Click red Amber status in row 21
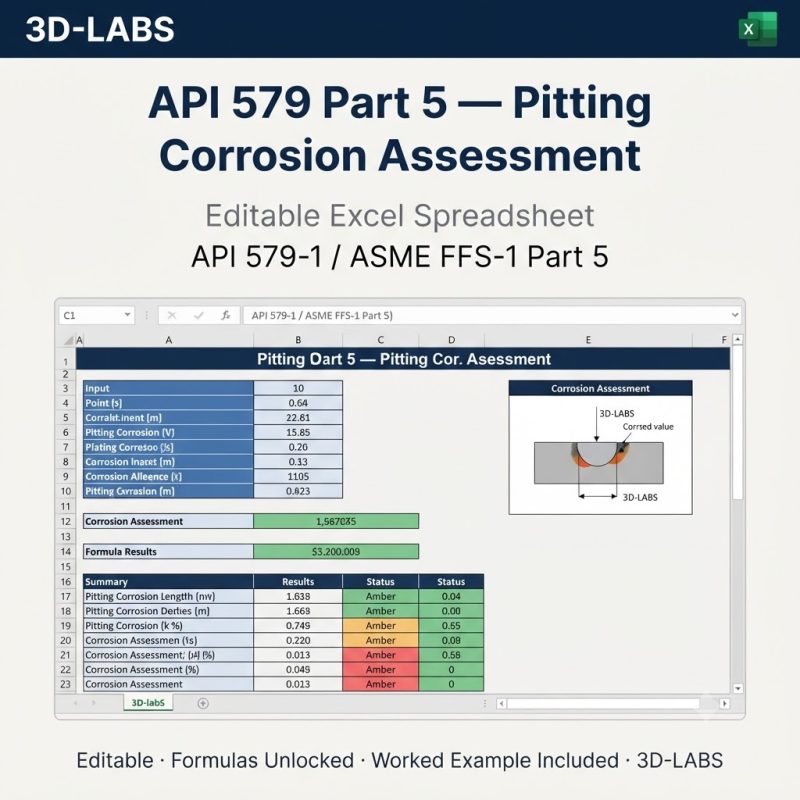Image resolution: width=800 pixels, height=800 pixels. click(x=381, y=655)
